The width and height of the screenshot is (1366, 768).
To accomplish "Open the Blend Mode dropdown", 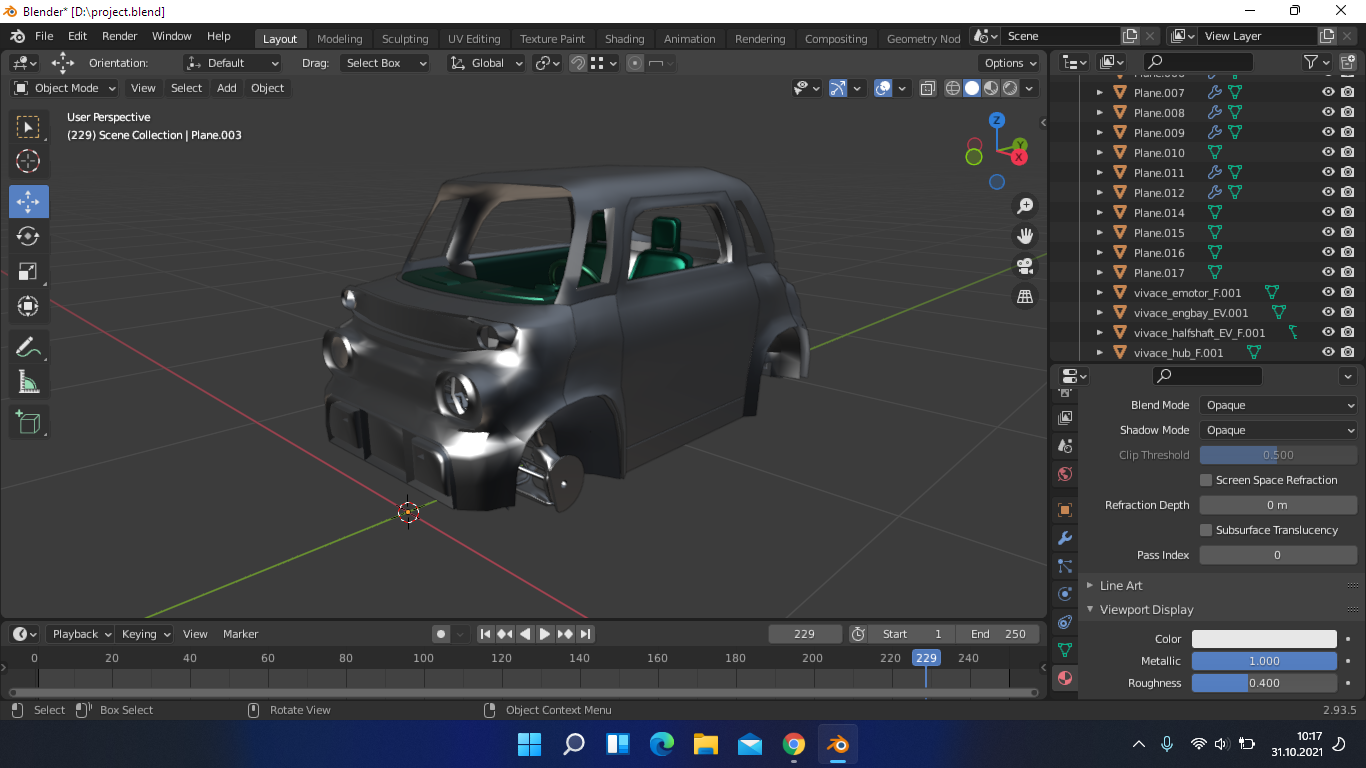I will 1278,405.
